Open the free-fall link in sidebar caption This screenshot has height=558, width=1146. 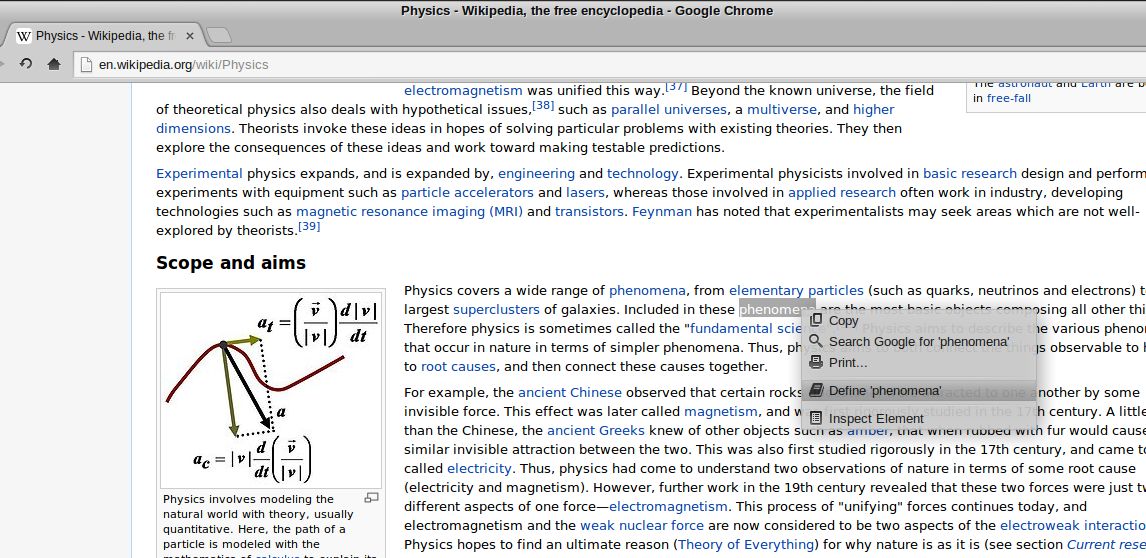pos(1009,98)
